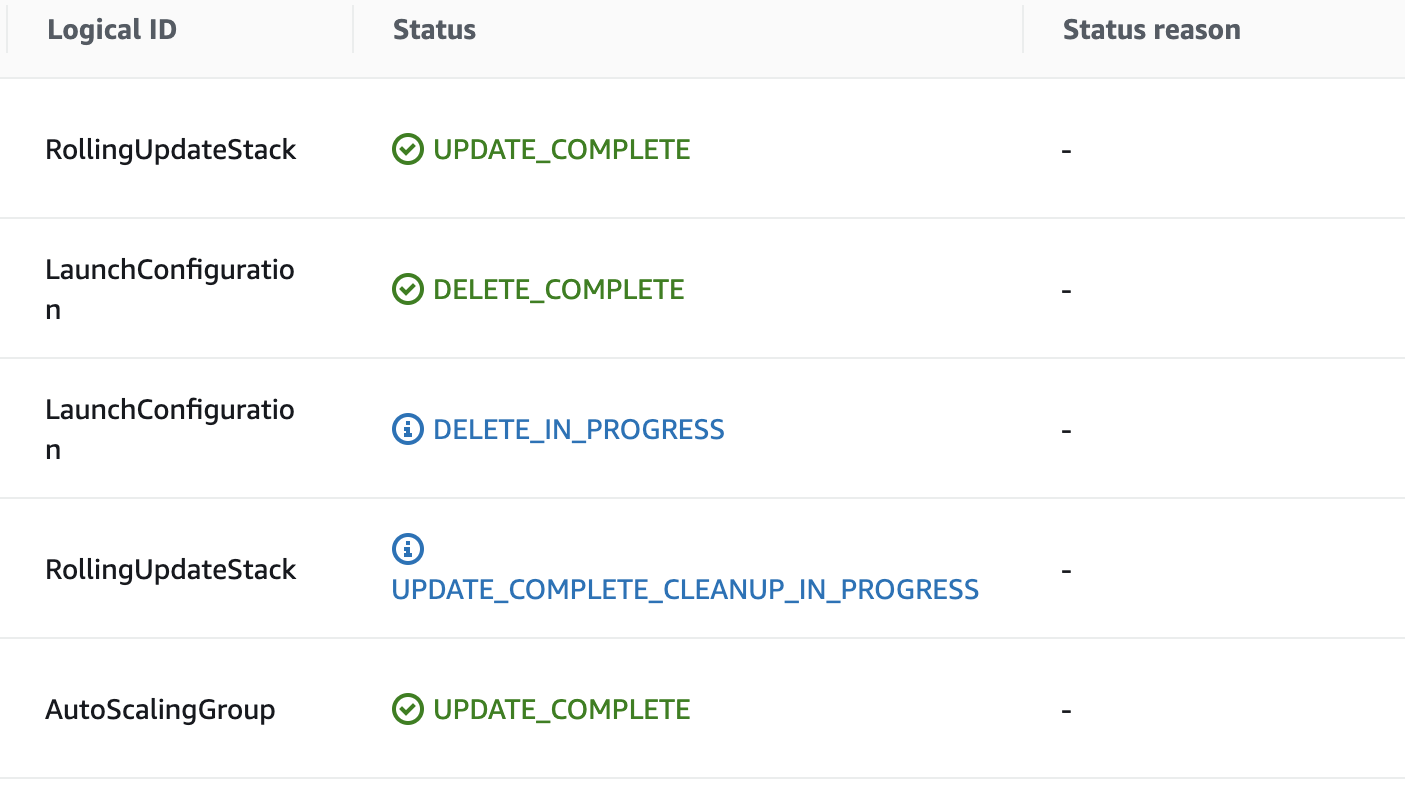Click the status reason dash for AutoScalingGroup
1405x792 pixels.
(x=1067, y=711)
